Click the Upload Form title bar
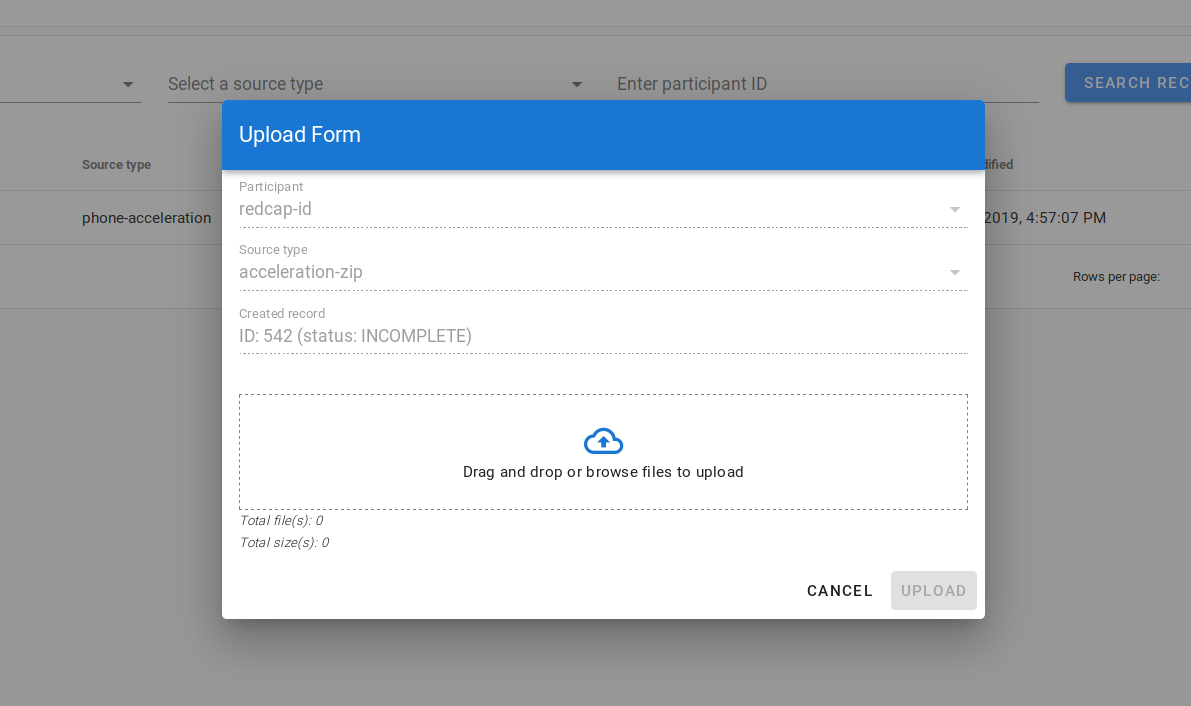Viewport: 1191px width, 706px height. [x=603, y=134]
